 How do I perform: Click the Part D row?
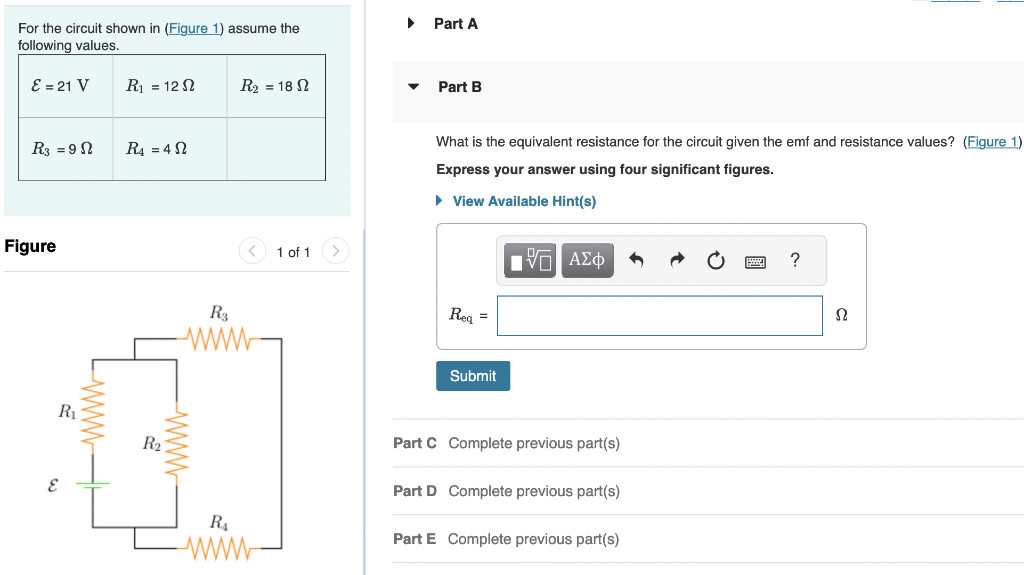click(x=709, y=491)
